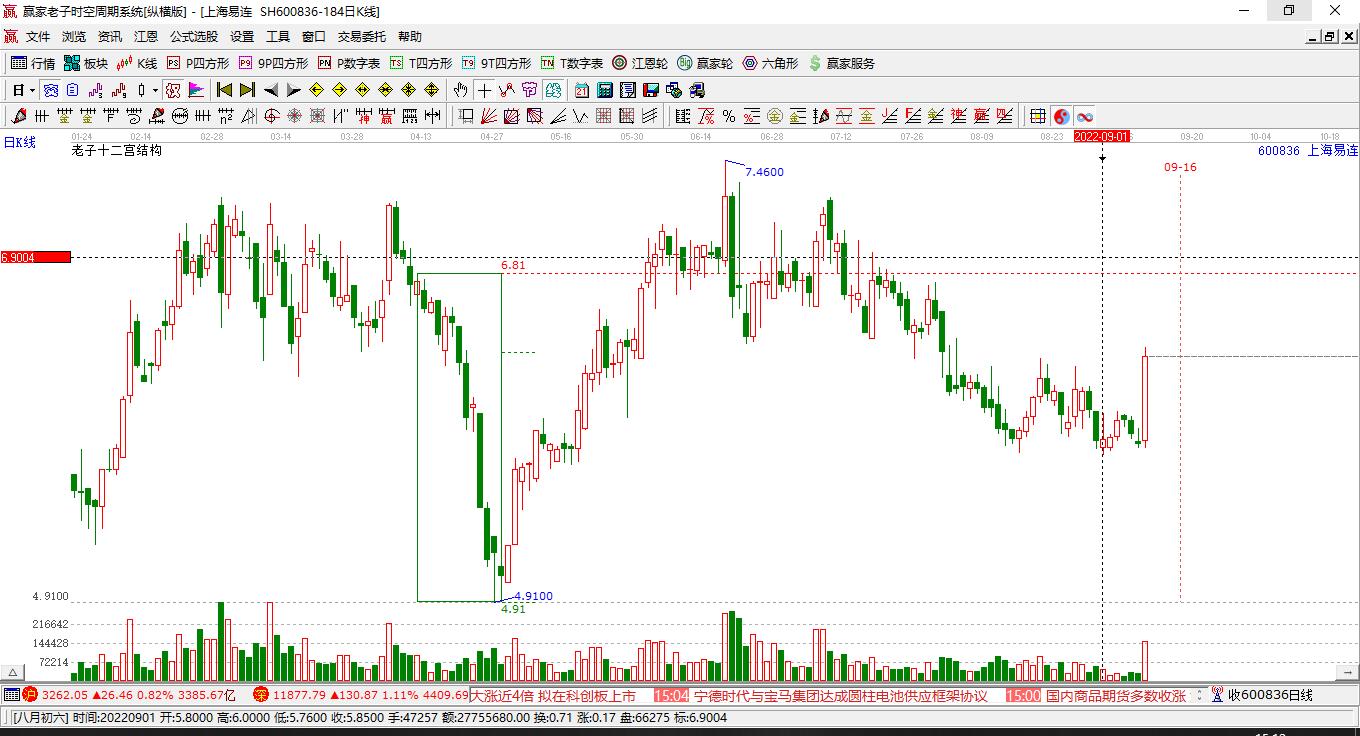Click the percent sign icon
This screenshot has width=1360, height=736.
coord(729,116)
